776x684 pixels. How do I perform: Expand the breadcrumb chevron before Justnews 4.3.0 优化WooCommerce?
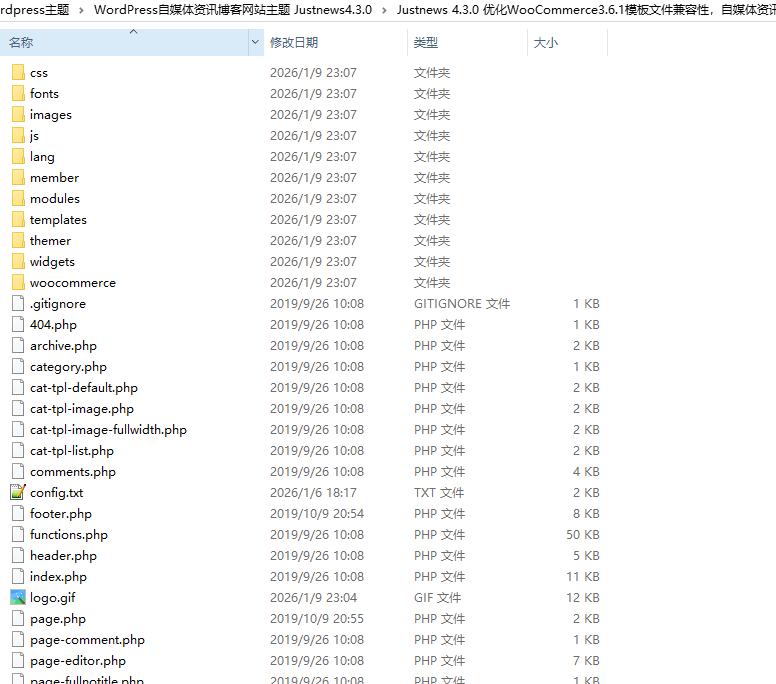[385, 10]
